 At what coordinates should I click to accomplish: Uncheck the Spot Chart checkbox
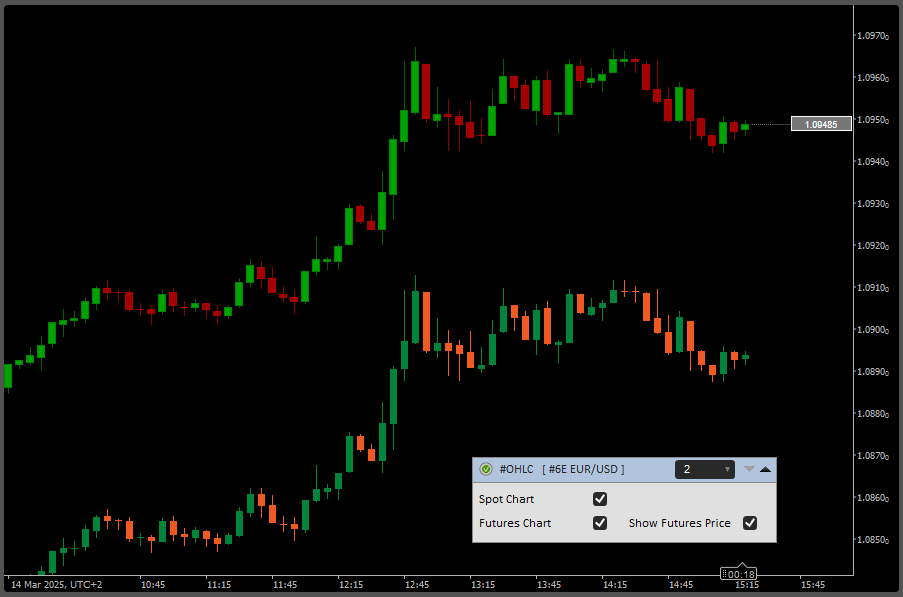(600, 499)
